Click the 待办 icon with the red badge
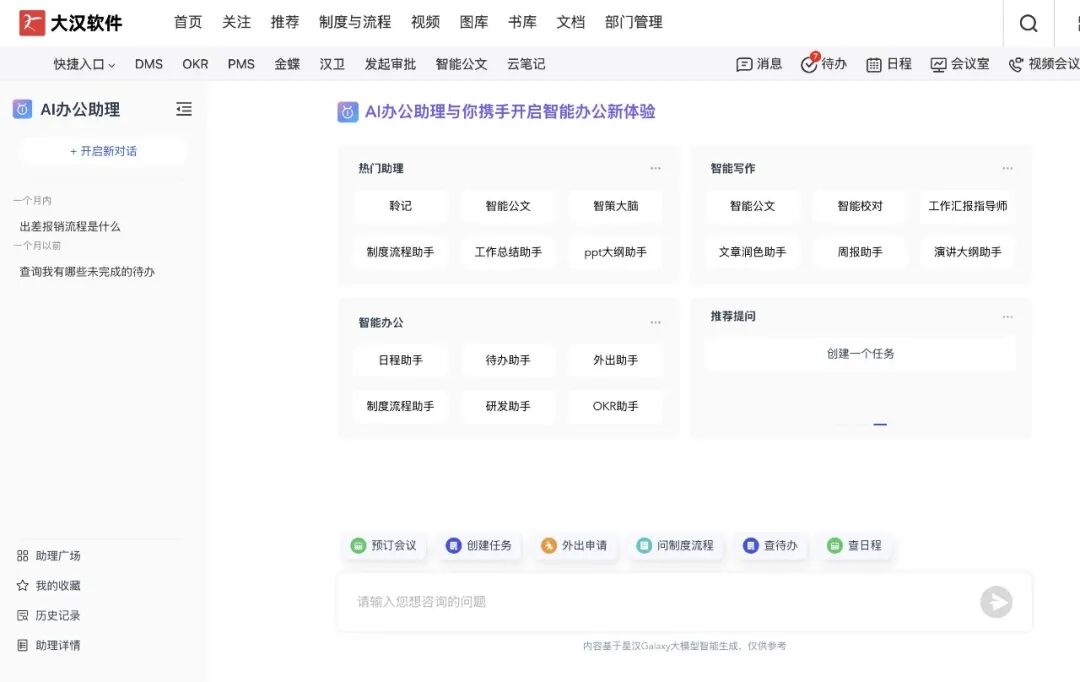This screenshot has width=1080, height=682. coord(810,63)
